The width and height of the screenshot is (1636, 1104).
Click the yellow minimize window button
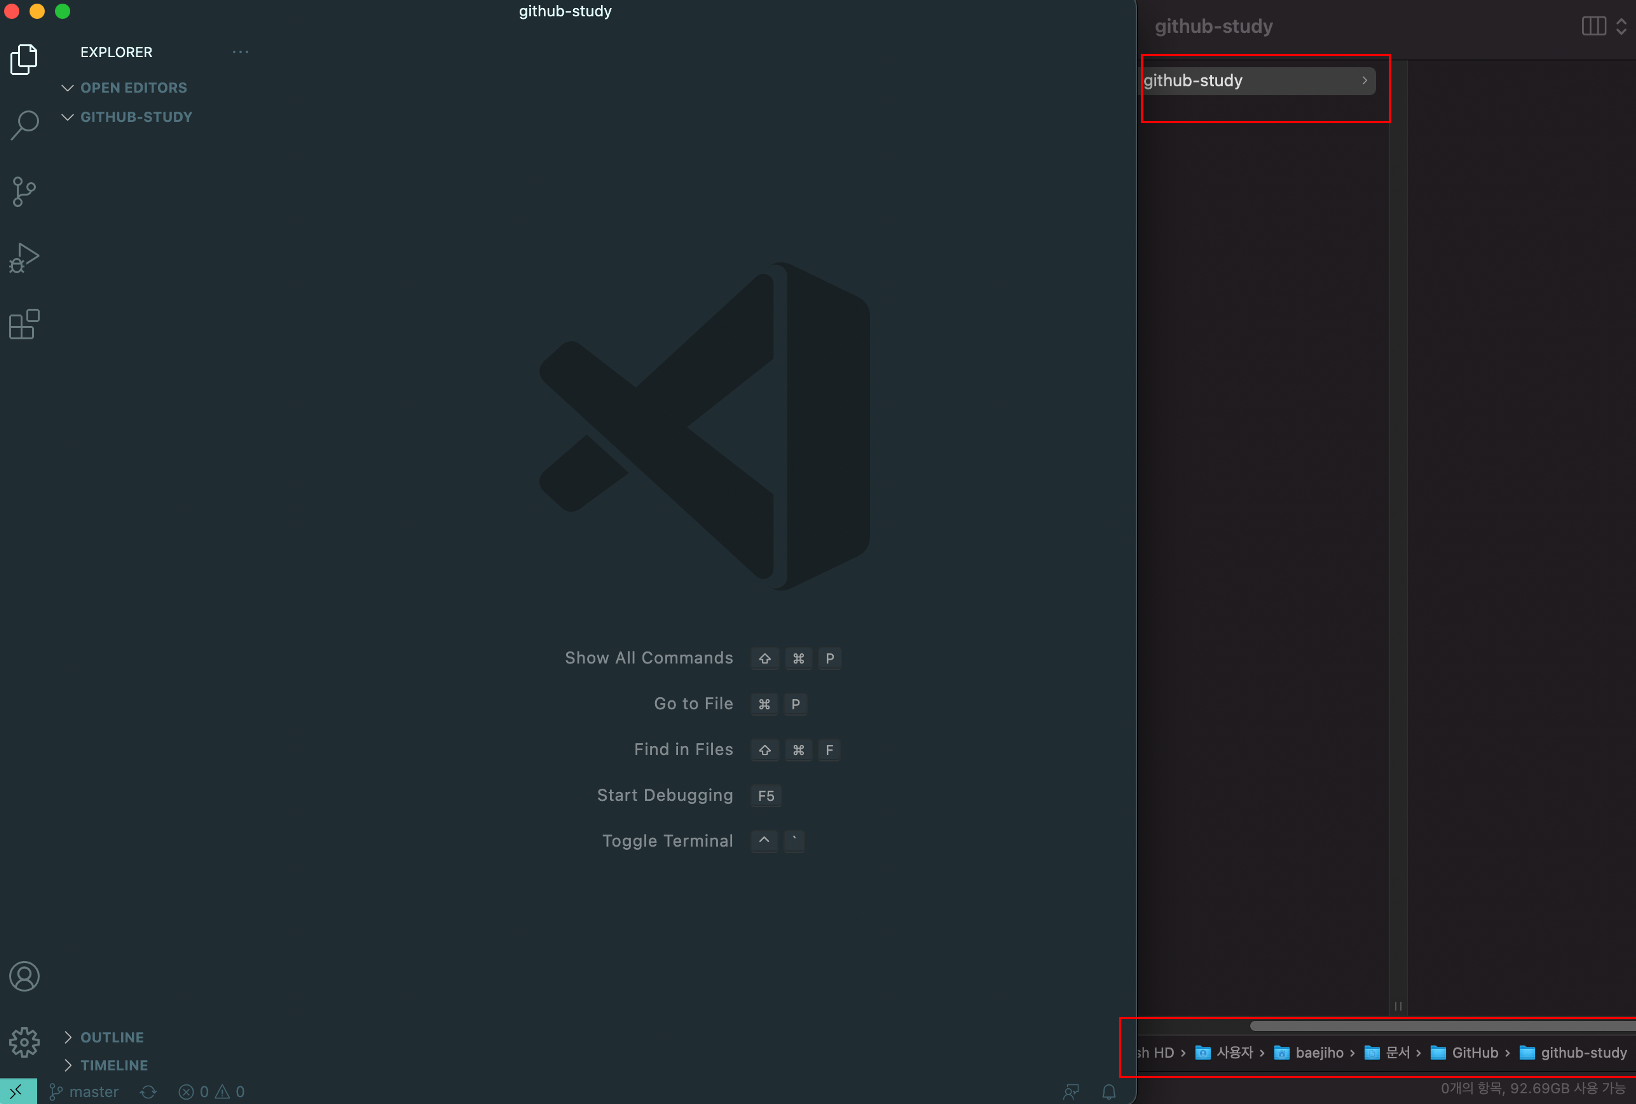click(x=37, y=11)
